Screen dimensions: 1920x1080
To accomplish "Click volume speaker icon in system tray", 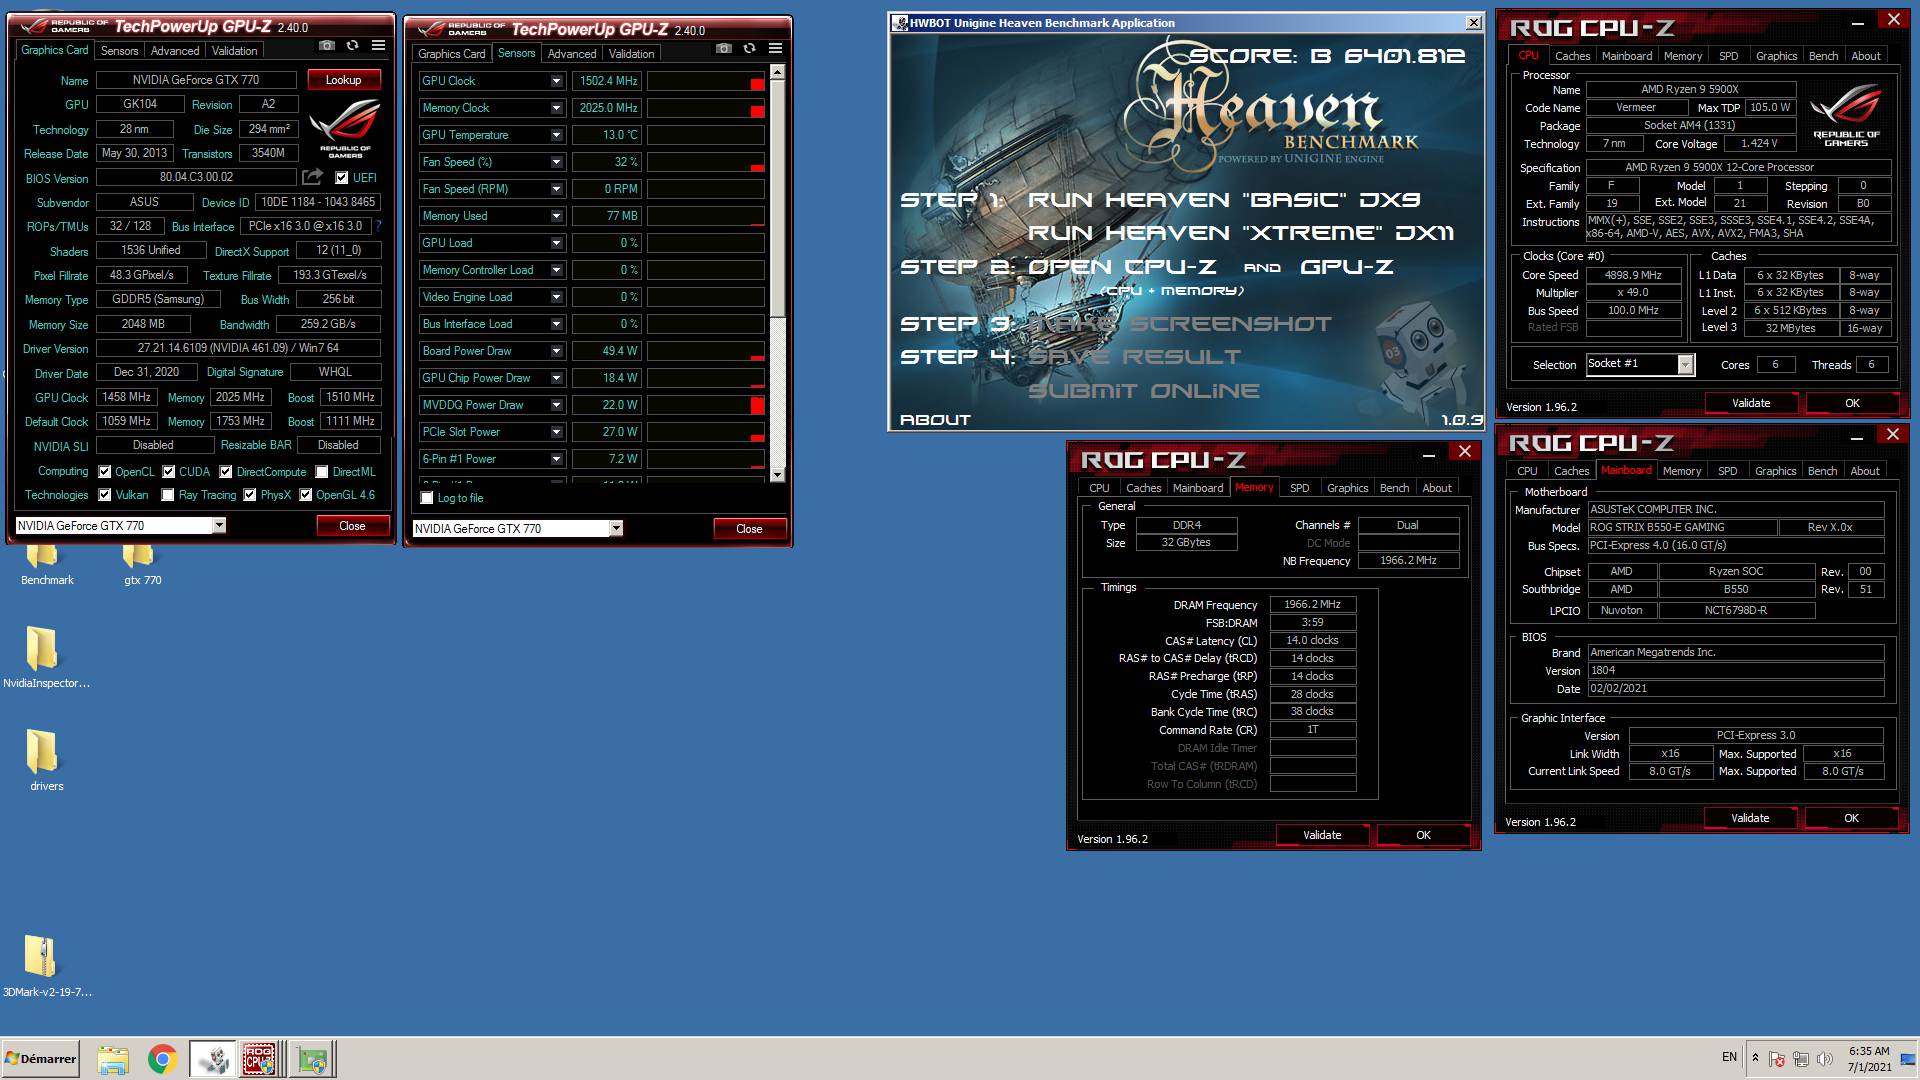I will 1824,1058.
